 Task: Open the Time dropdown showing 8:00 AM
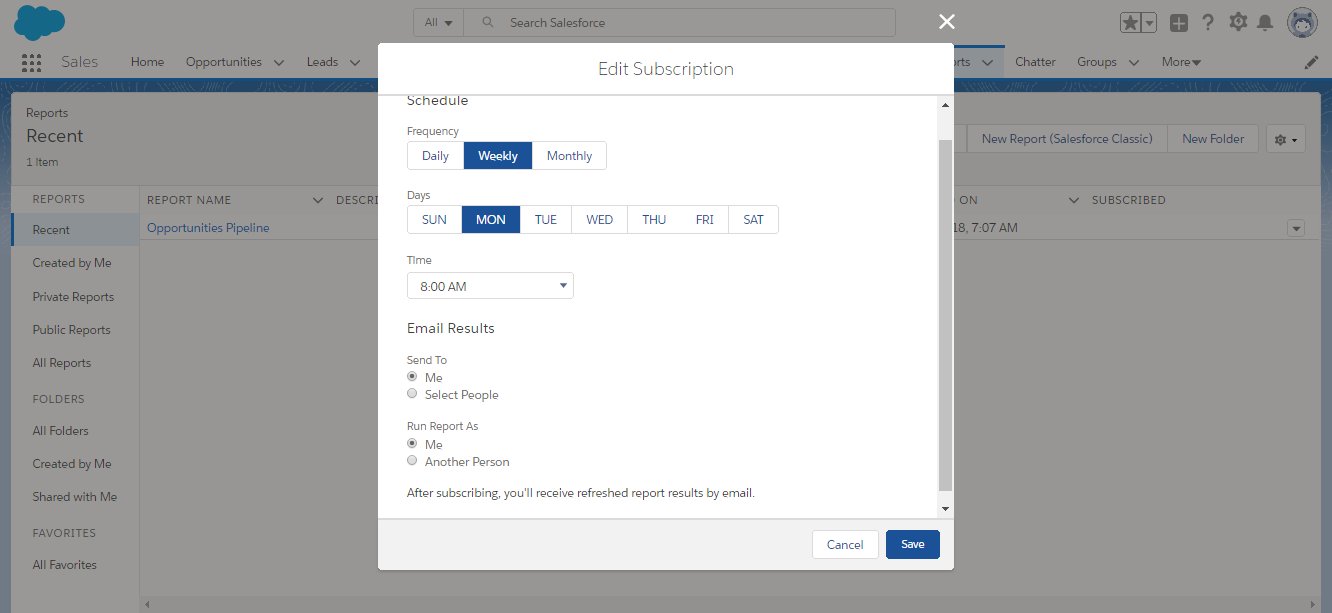[490, 286]
